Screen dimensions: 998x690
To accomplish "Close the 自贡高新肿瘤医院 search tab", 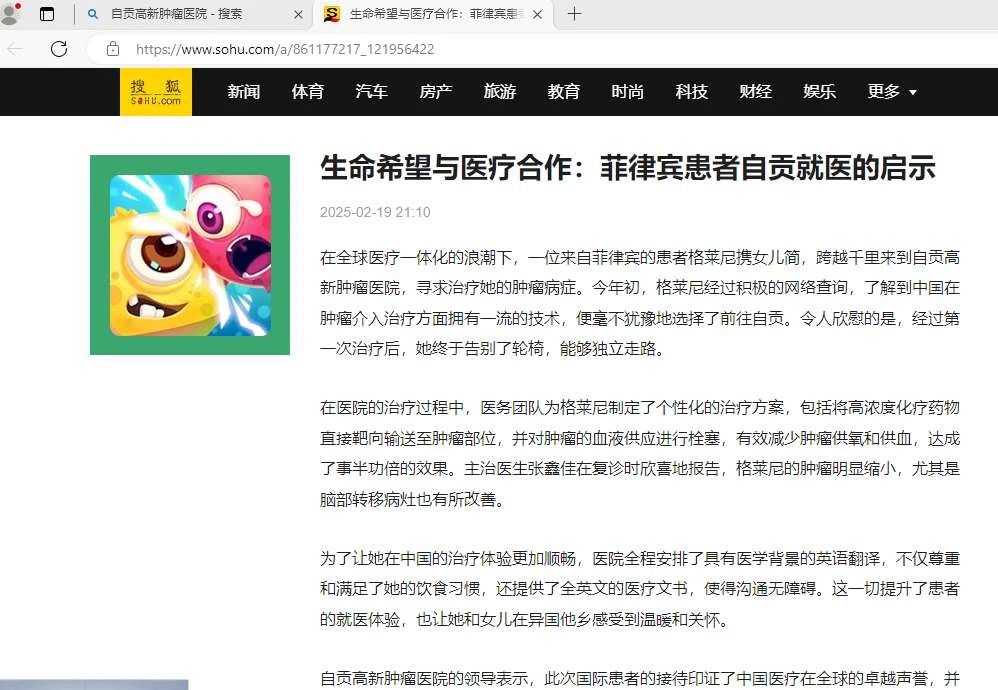I will (298, 14).
